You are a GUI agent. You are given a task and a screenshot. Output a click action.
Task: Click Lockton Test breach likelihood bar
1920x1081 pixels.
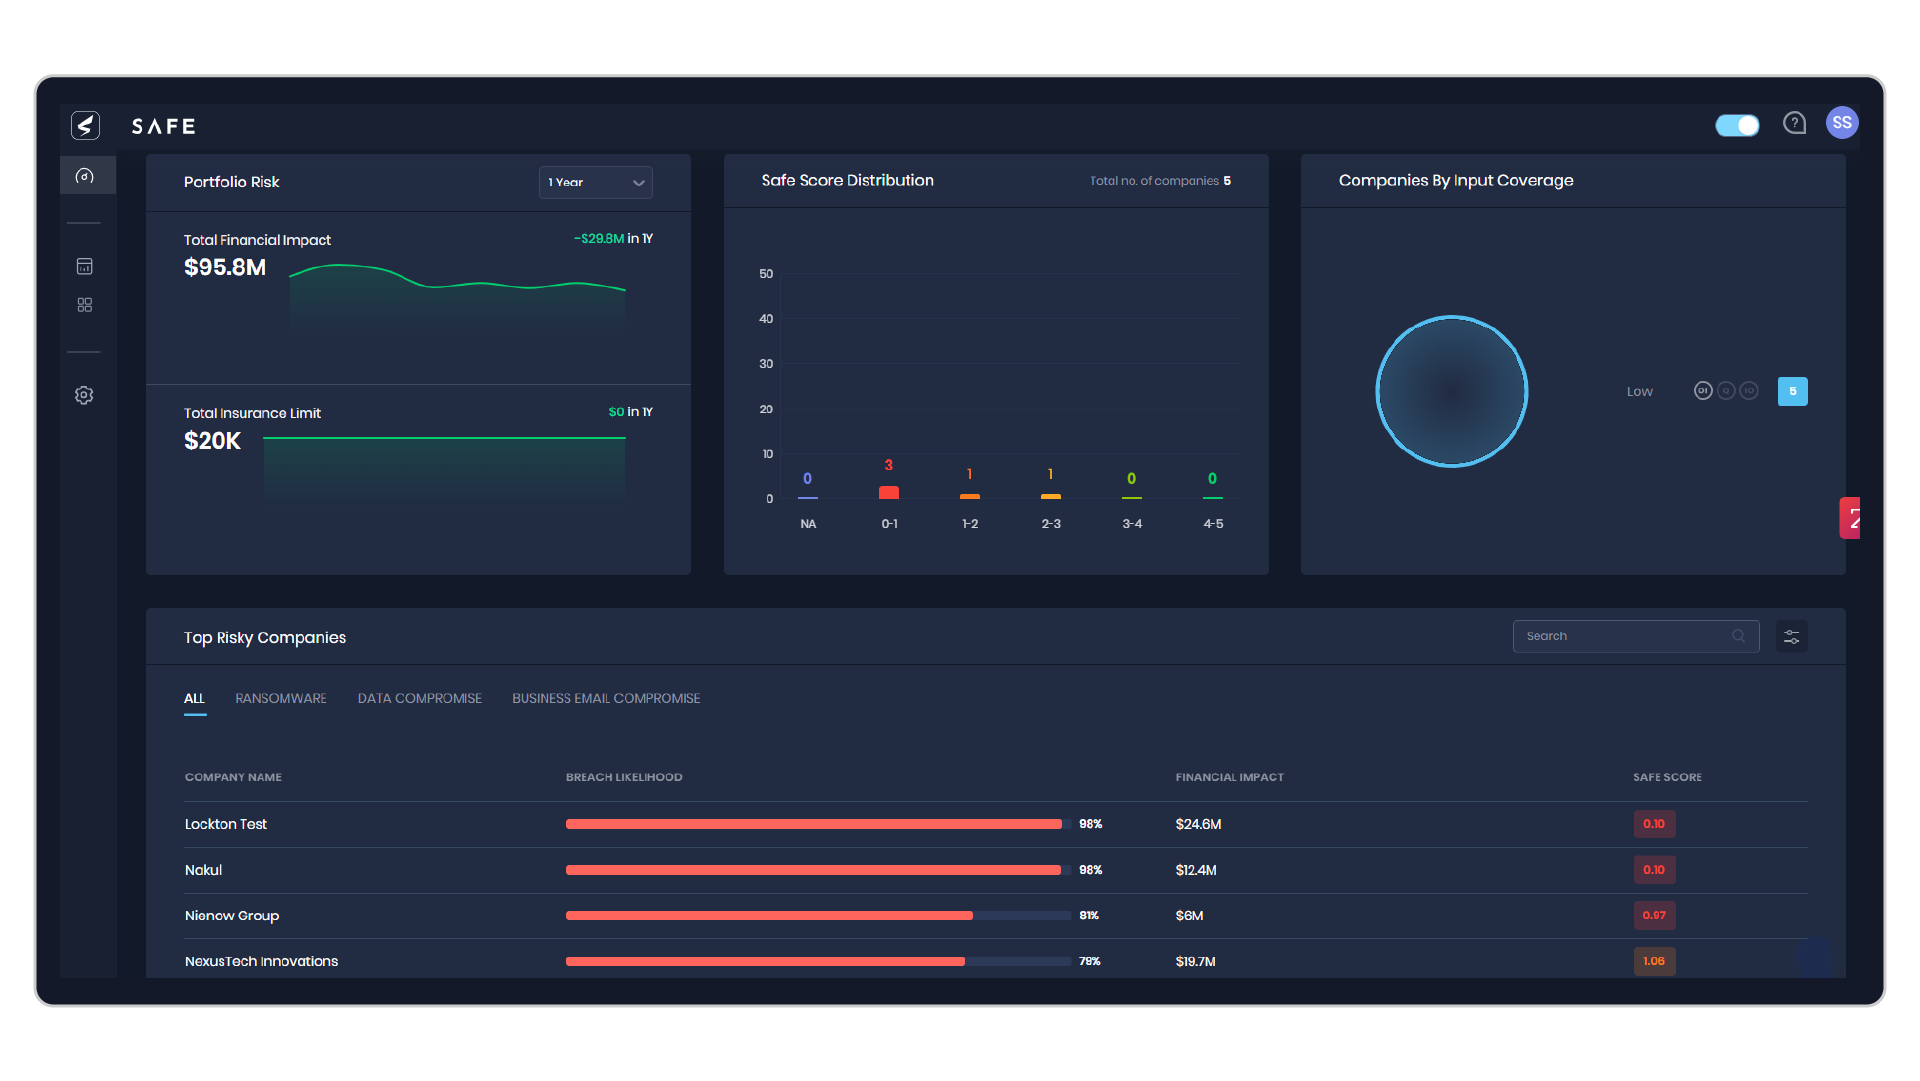[818, 824]
